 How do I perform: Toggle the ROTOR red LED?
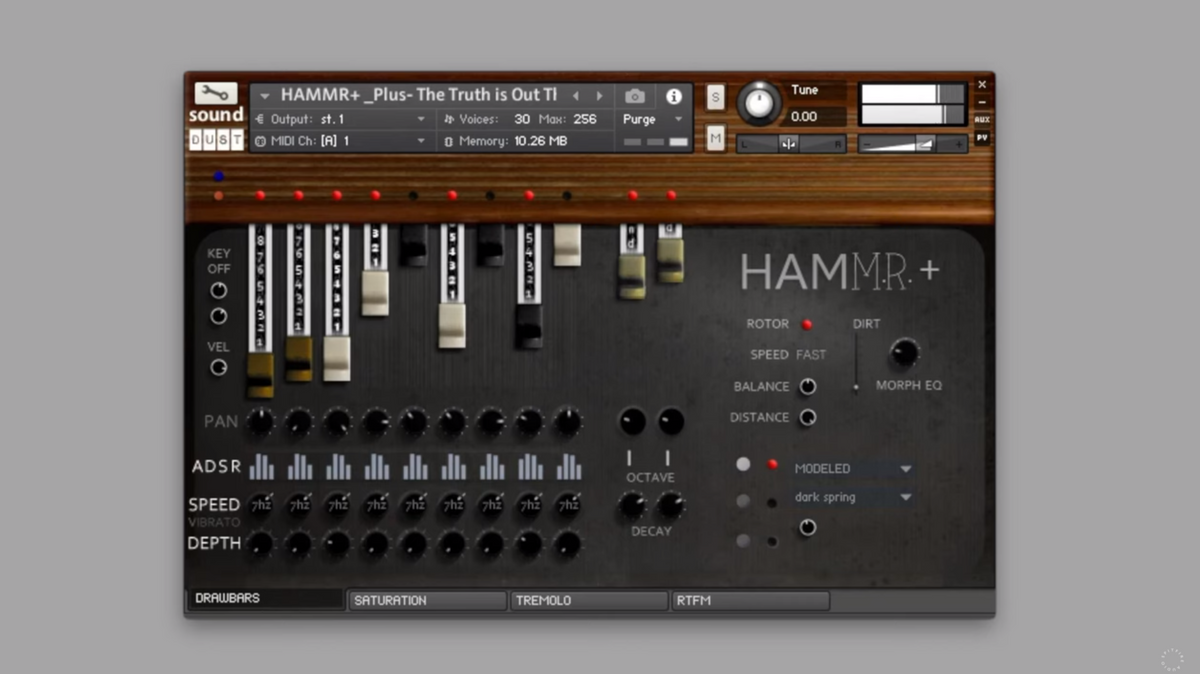(807, 324)
